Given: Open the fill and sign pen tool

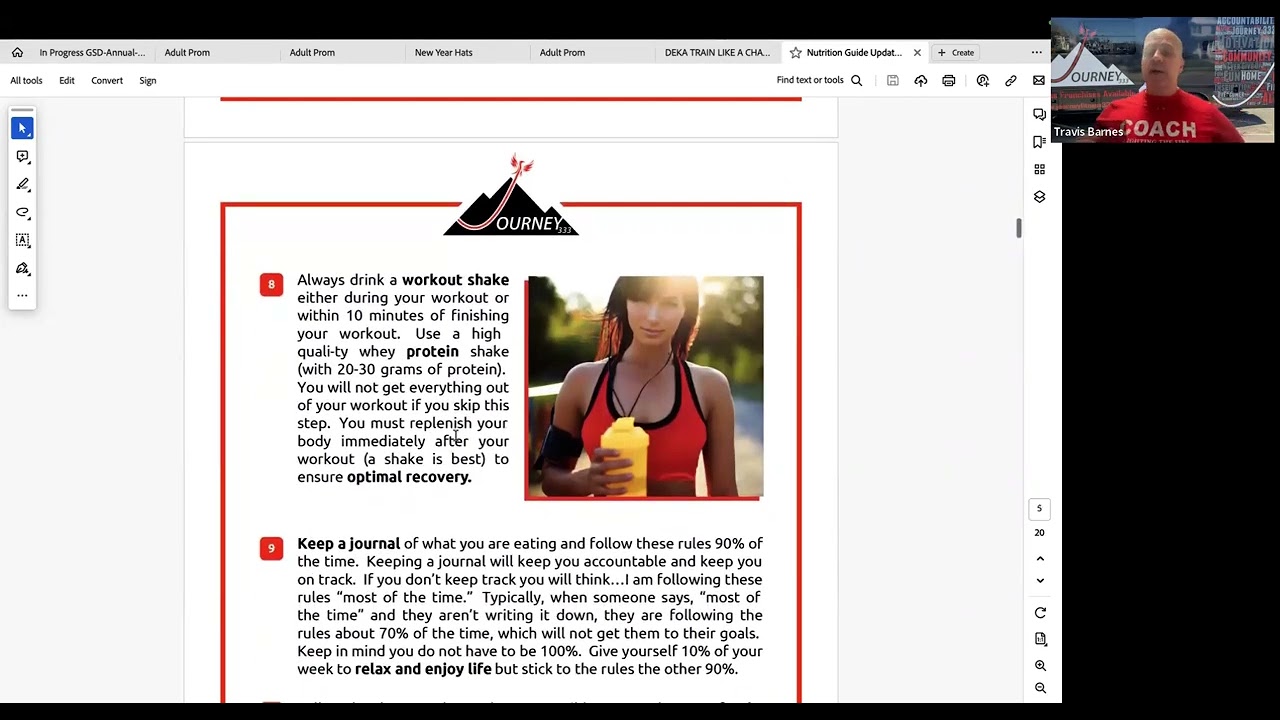Looking at the screenshot, I should pos(22,269).
